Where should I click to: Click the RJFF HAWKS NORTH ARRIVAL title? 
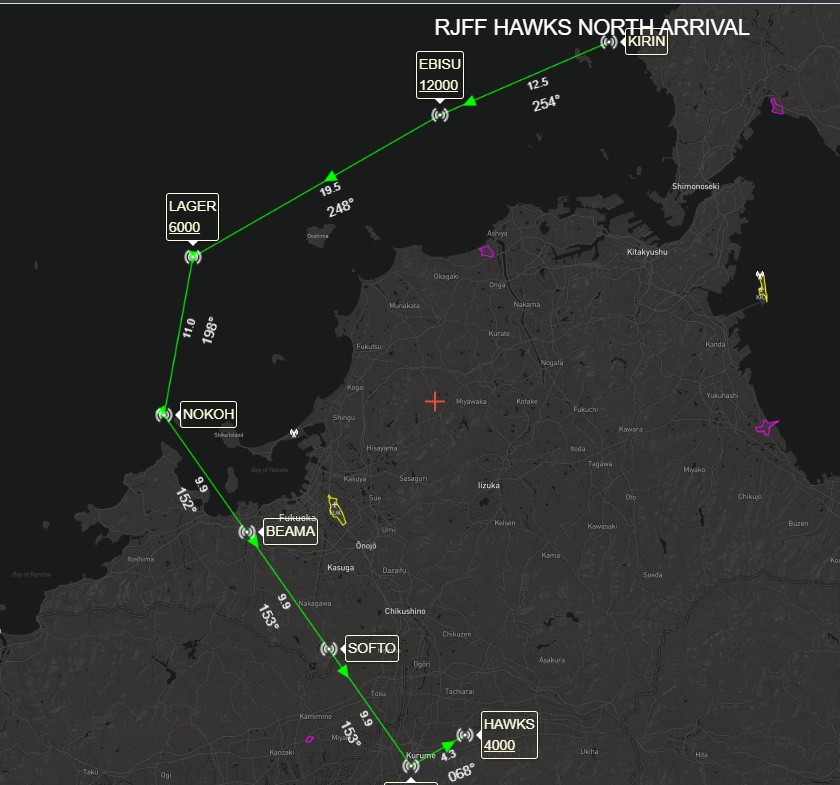[x=591, y=27]
